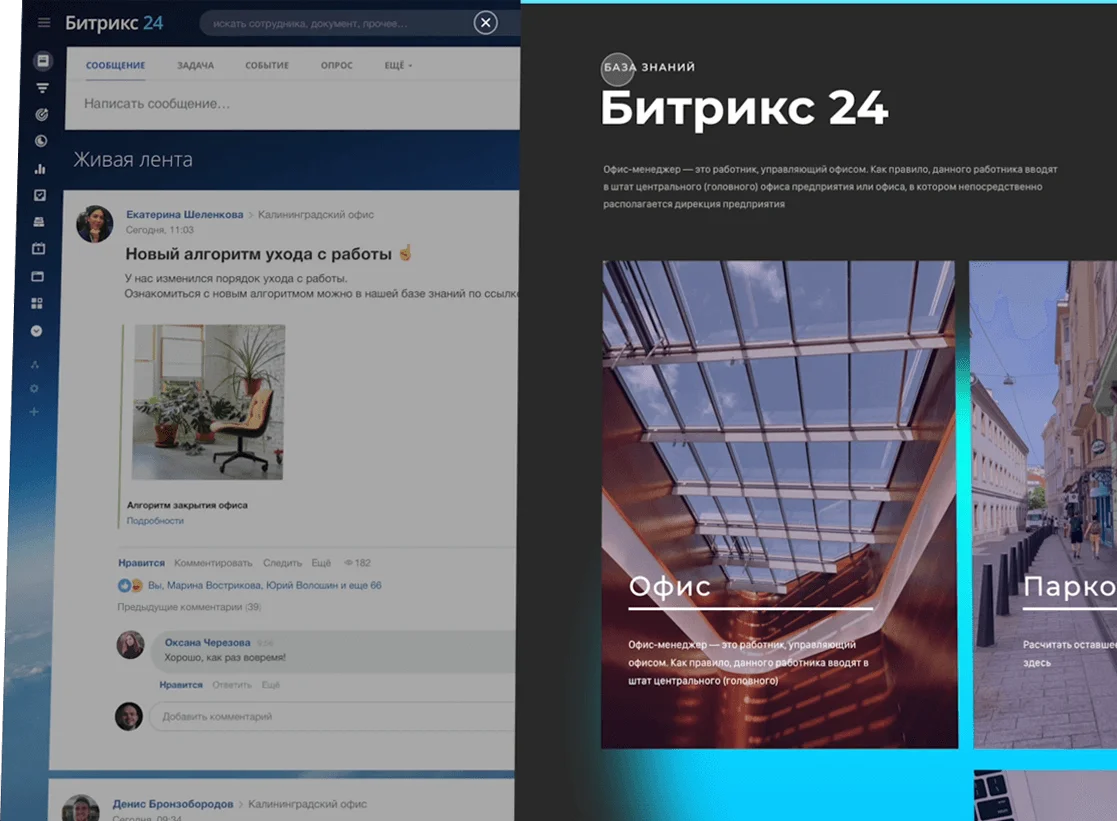This screenshot has width=1117, height=821.
Task: Follow the post by clicking Следить
Action: pyautogui.click(x=281, y=562)
